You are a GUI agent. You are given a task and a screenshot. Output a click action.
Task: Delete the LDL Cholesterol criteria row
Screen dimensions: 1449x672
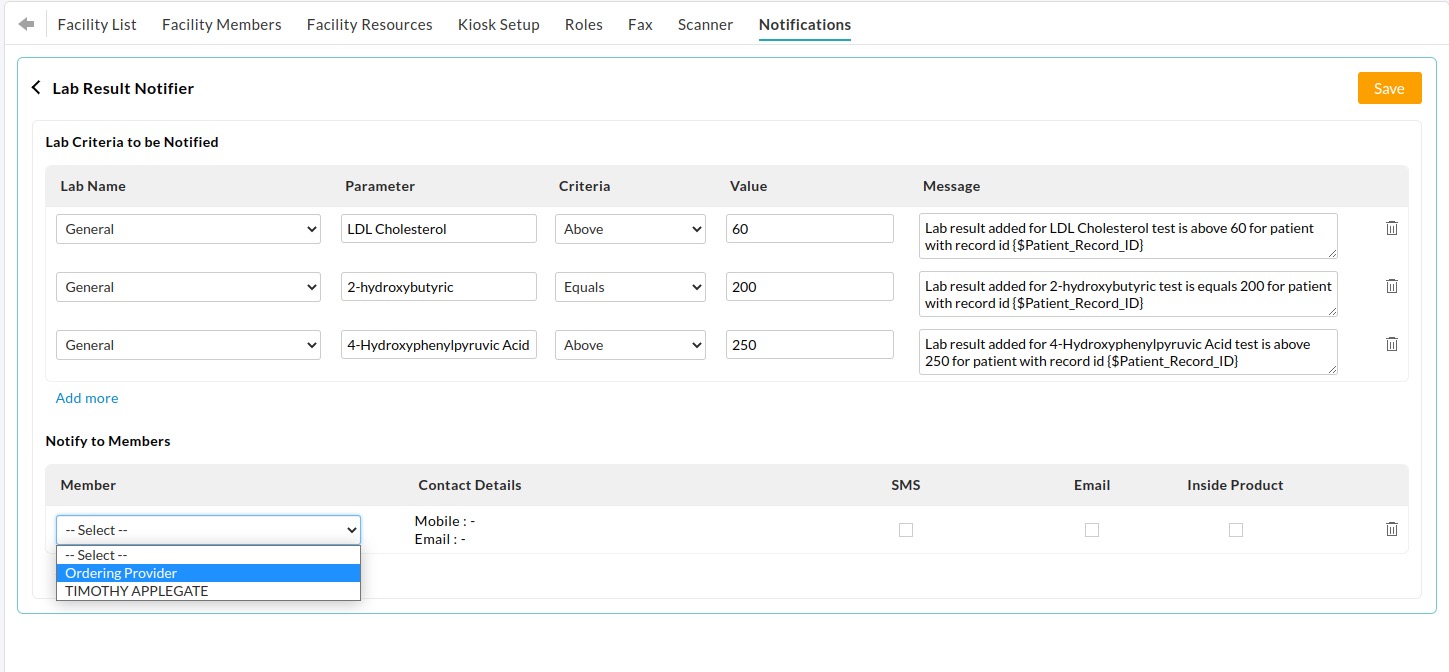(x=1391, y=228)
